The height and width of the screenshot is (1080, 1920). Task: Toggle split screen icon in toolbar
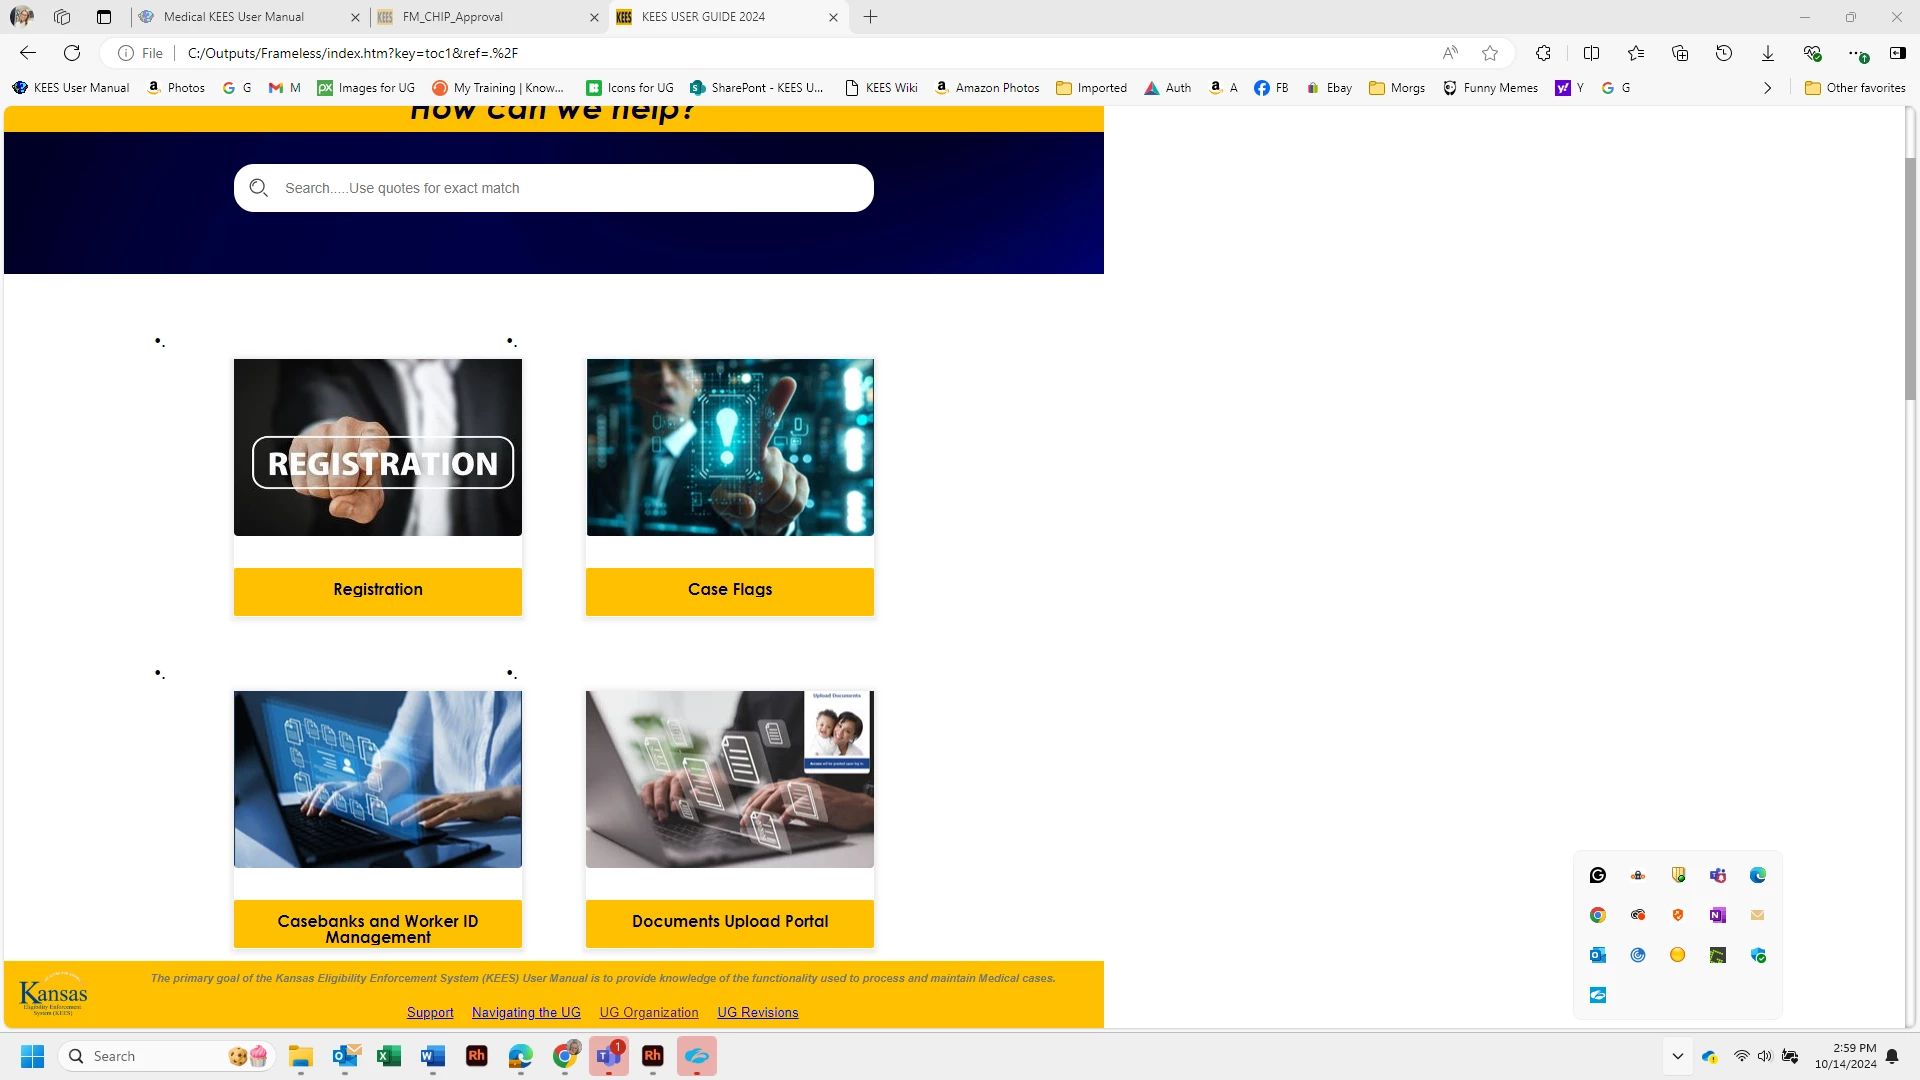point(1591,53)
